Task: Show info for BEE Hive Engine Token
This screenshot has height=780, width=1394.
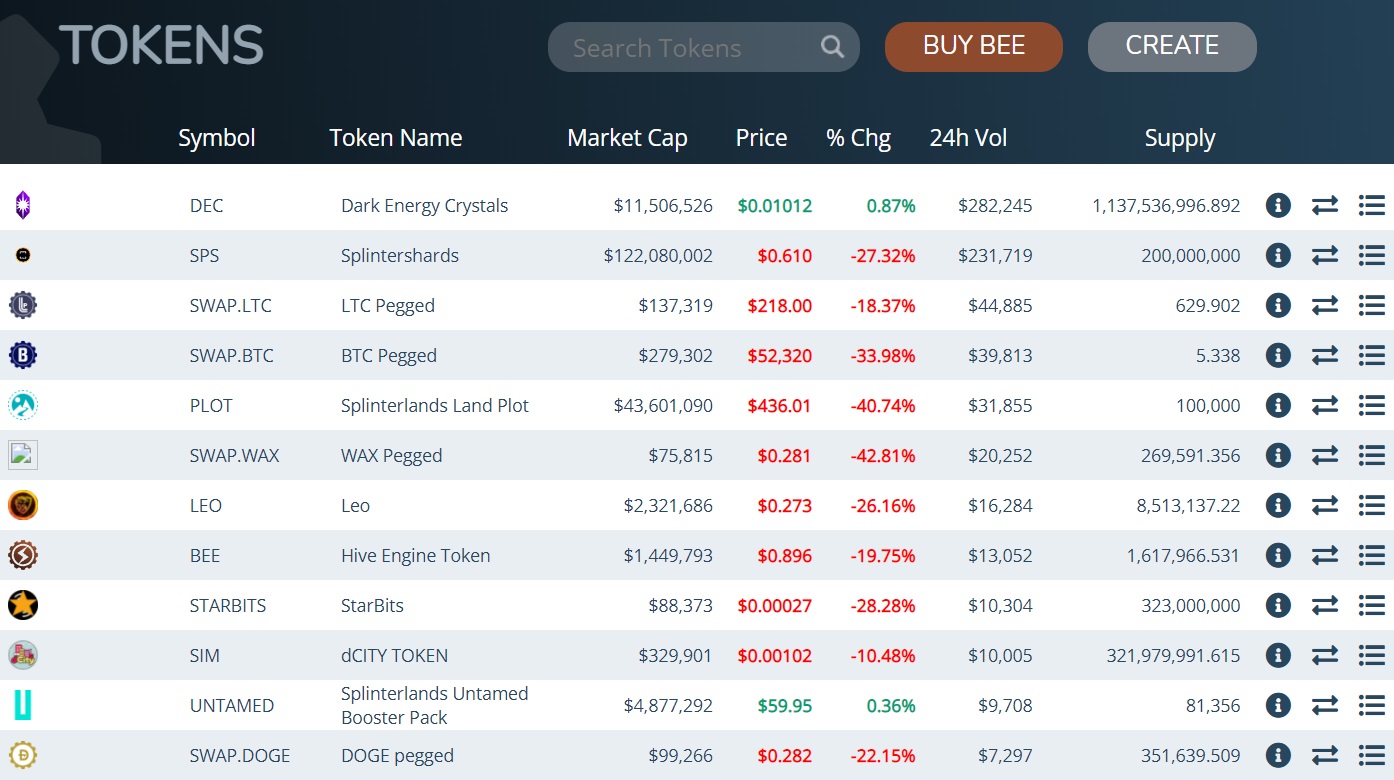Action: [x=1278, y=555]
